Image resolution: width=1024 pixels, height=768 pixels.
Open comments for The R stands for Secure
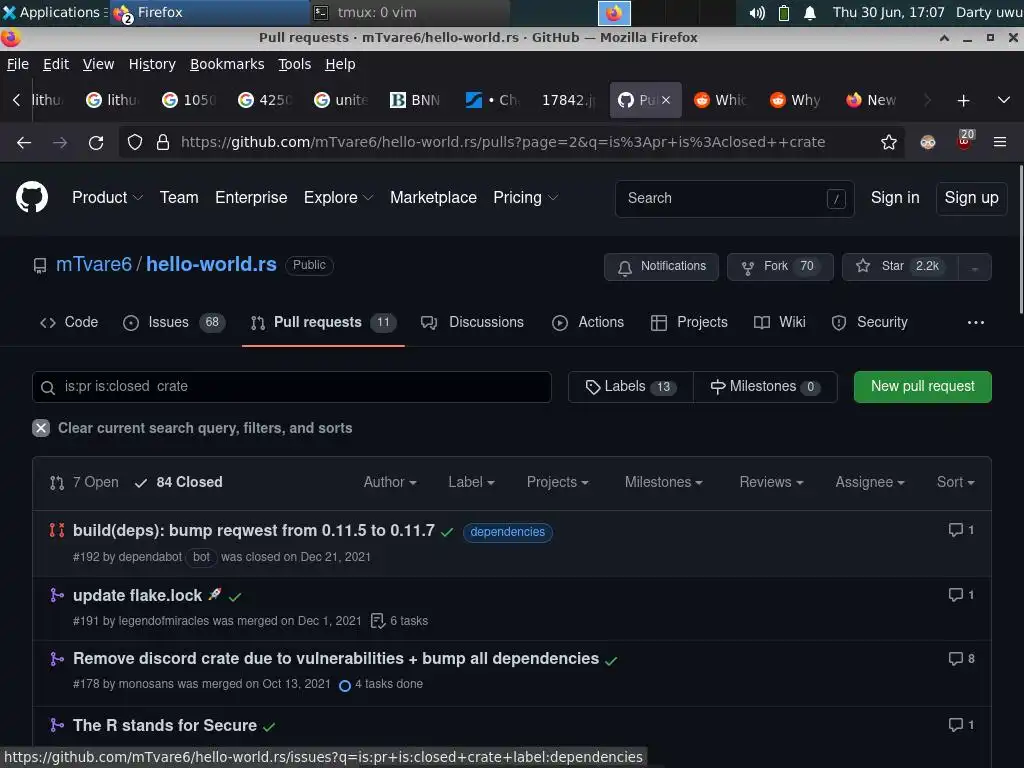click(961, 724)
